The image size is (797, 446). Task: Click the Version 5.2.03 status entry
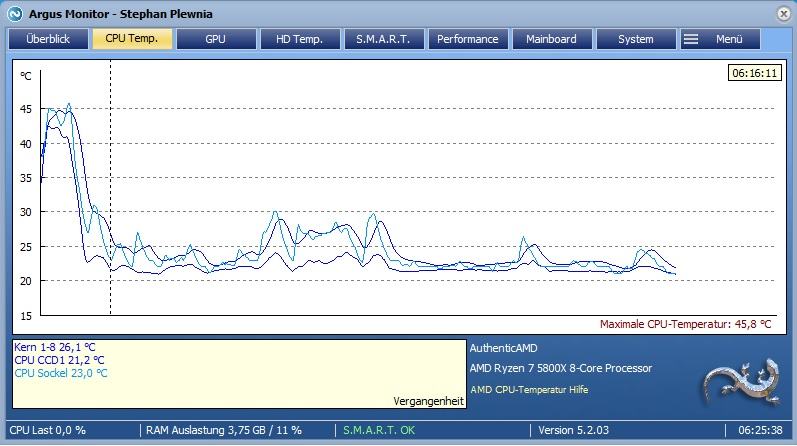(x=573, y=430)
